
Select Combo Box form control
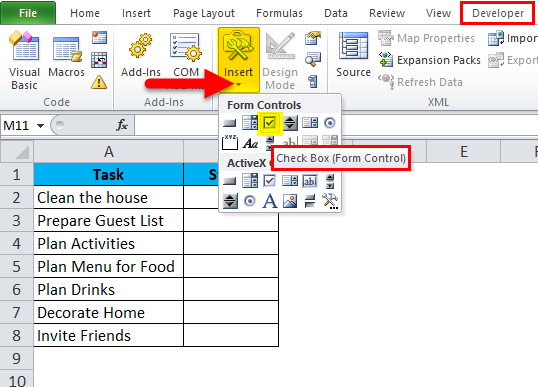click(x=250, y=122)
